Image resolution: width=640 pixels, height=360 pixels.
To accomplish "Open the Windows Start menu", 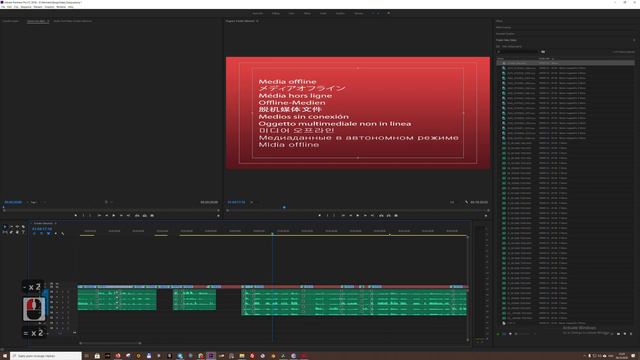I will pos(4,356).
